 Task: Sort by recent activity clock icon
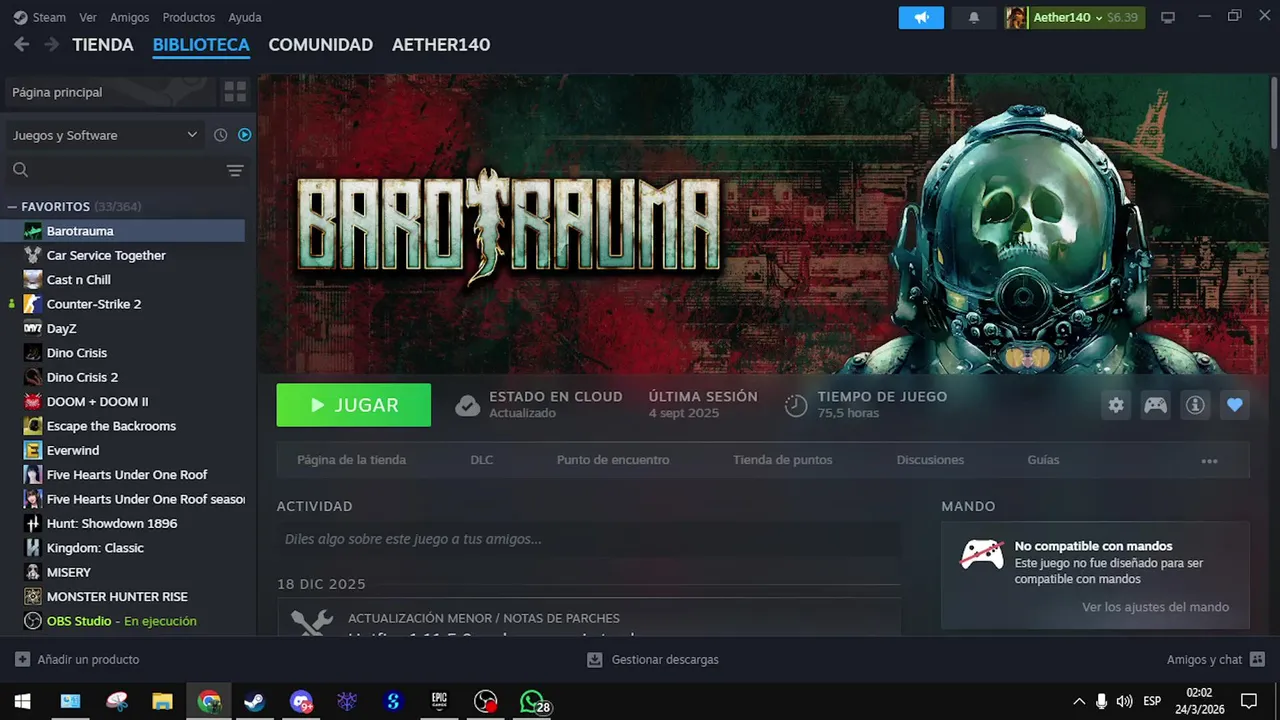(221, 135)
